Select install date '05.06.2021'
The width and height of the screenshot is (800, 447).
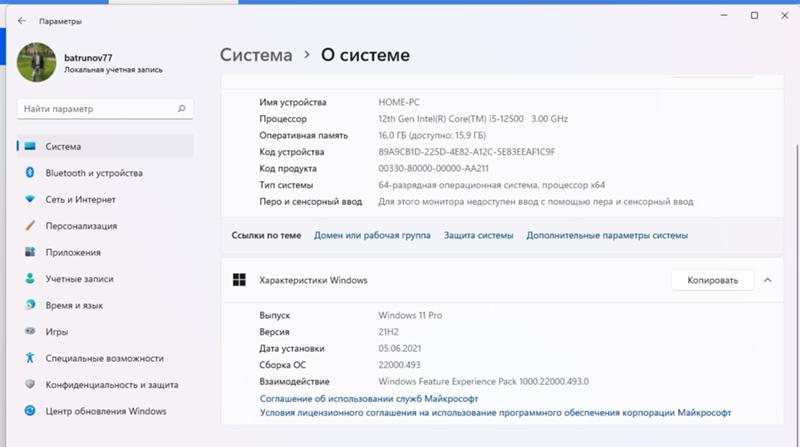tap(399, 349)
